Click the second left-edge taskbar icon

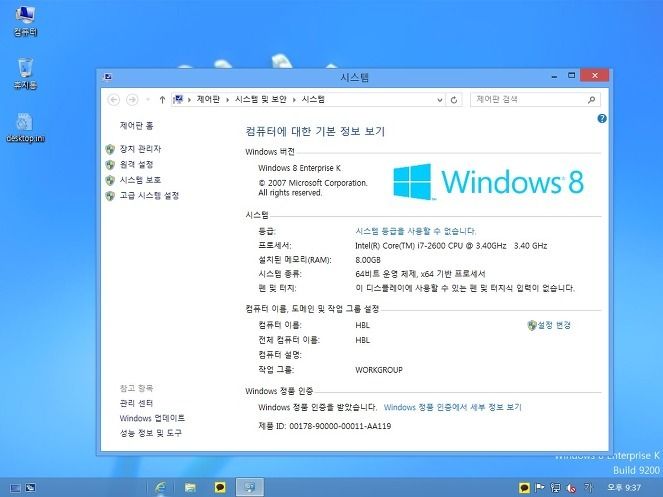click(x=30, y=488)
